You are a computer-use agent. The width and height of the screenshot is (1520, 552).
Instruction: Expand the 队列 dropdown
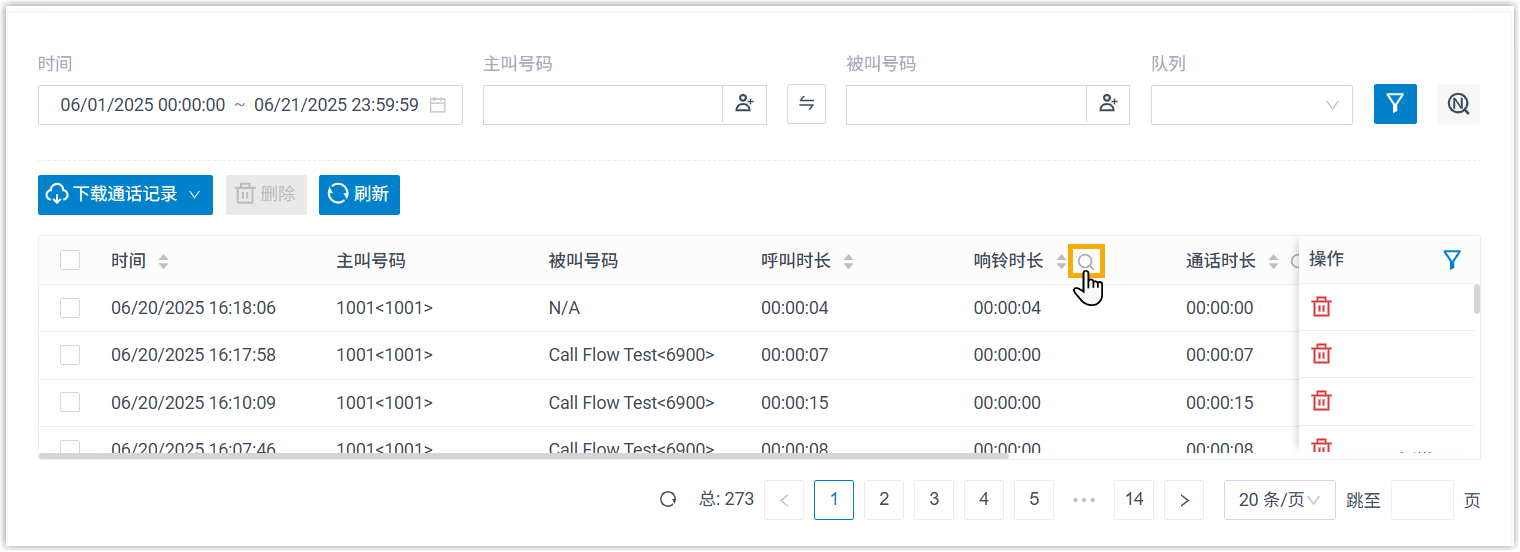coord(1251,105)
